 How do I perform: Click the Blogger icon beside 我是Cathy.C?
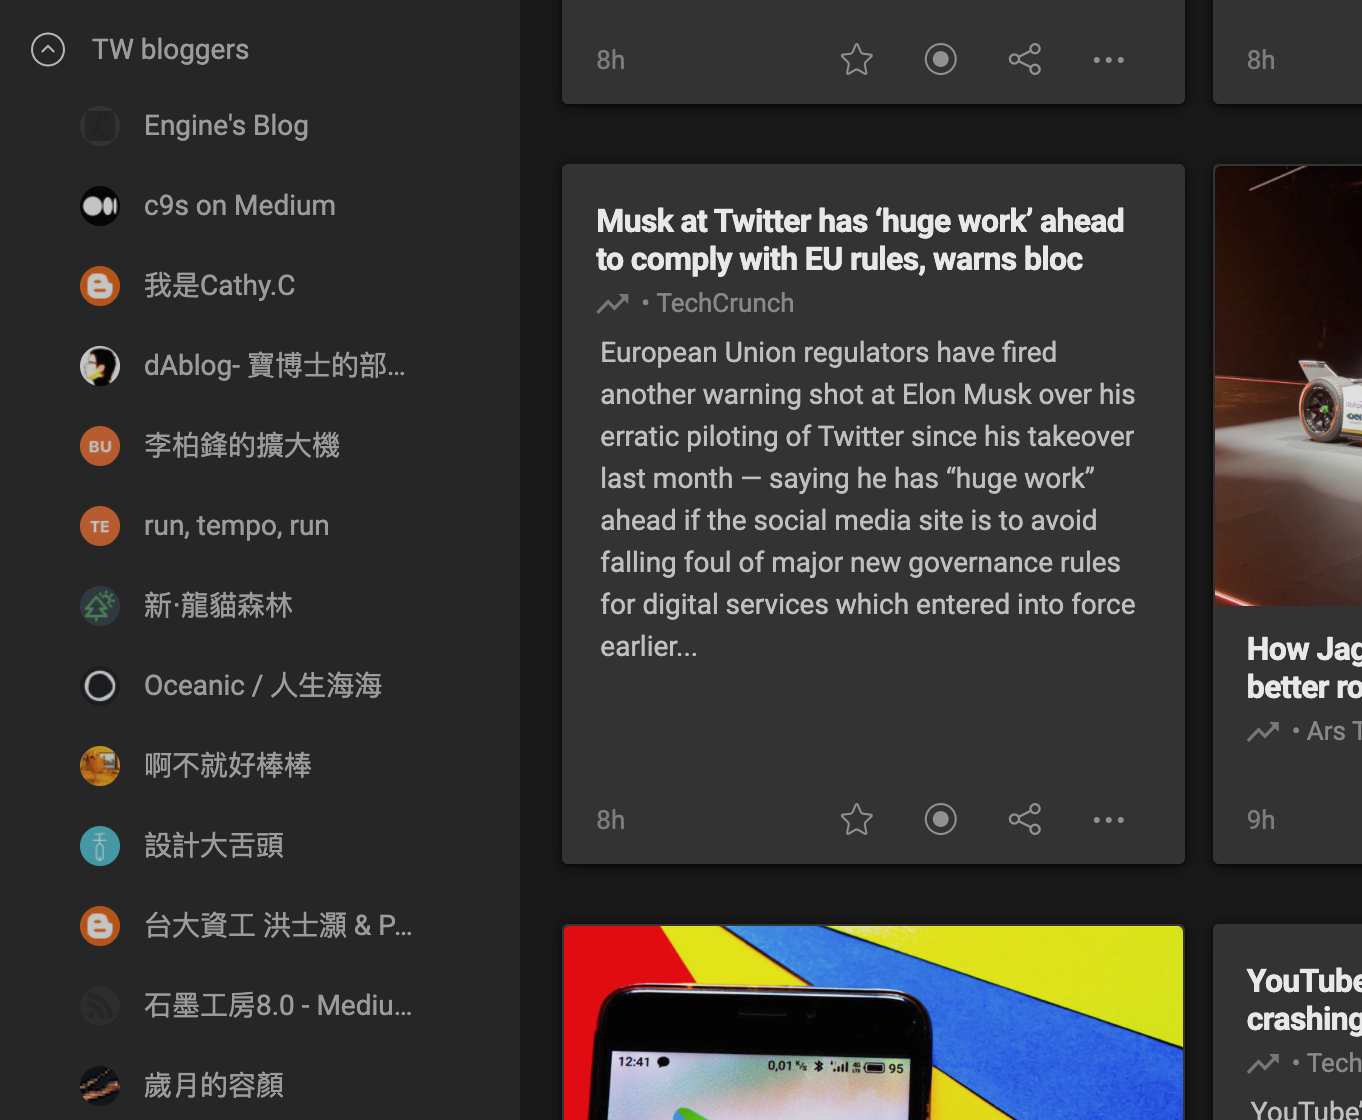click(100, 286)
